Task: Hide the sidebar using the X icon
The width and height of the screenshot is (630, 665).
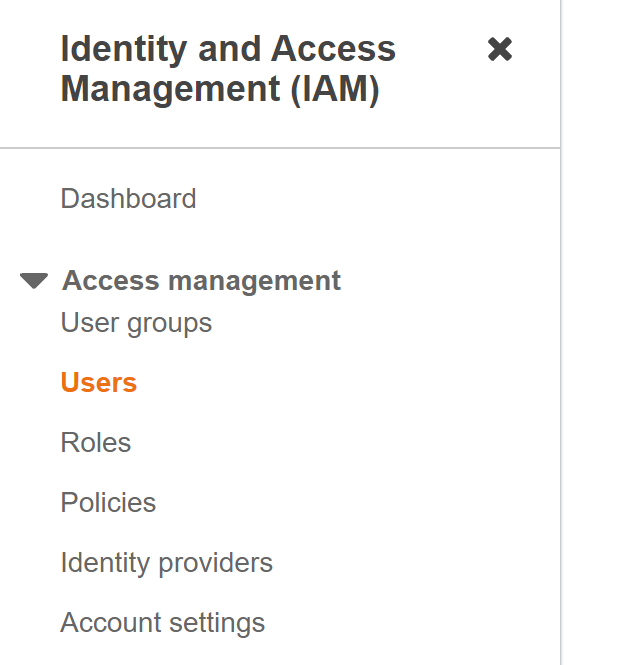Action: click(x=499, y=49)
